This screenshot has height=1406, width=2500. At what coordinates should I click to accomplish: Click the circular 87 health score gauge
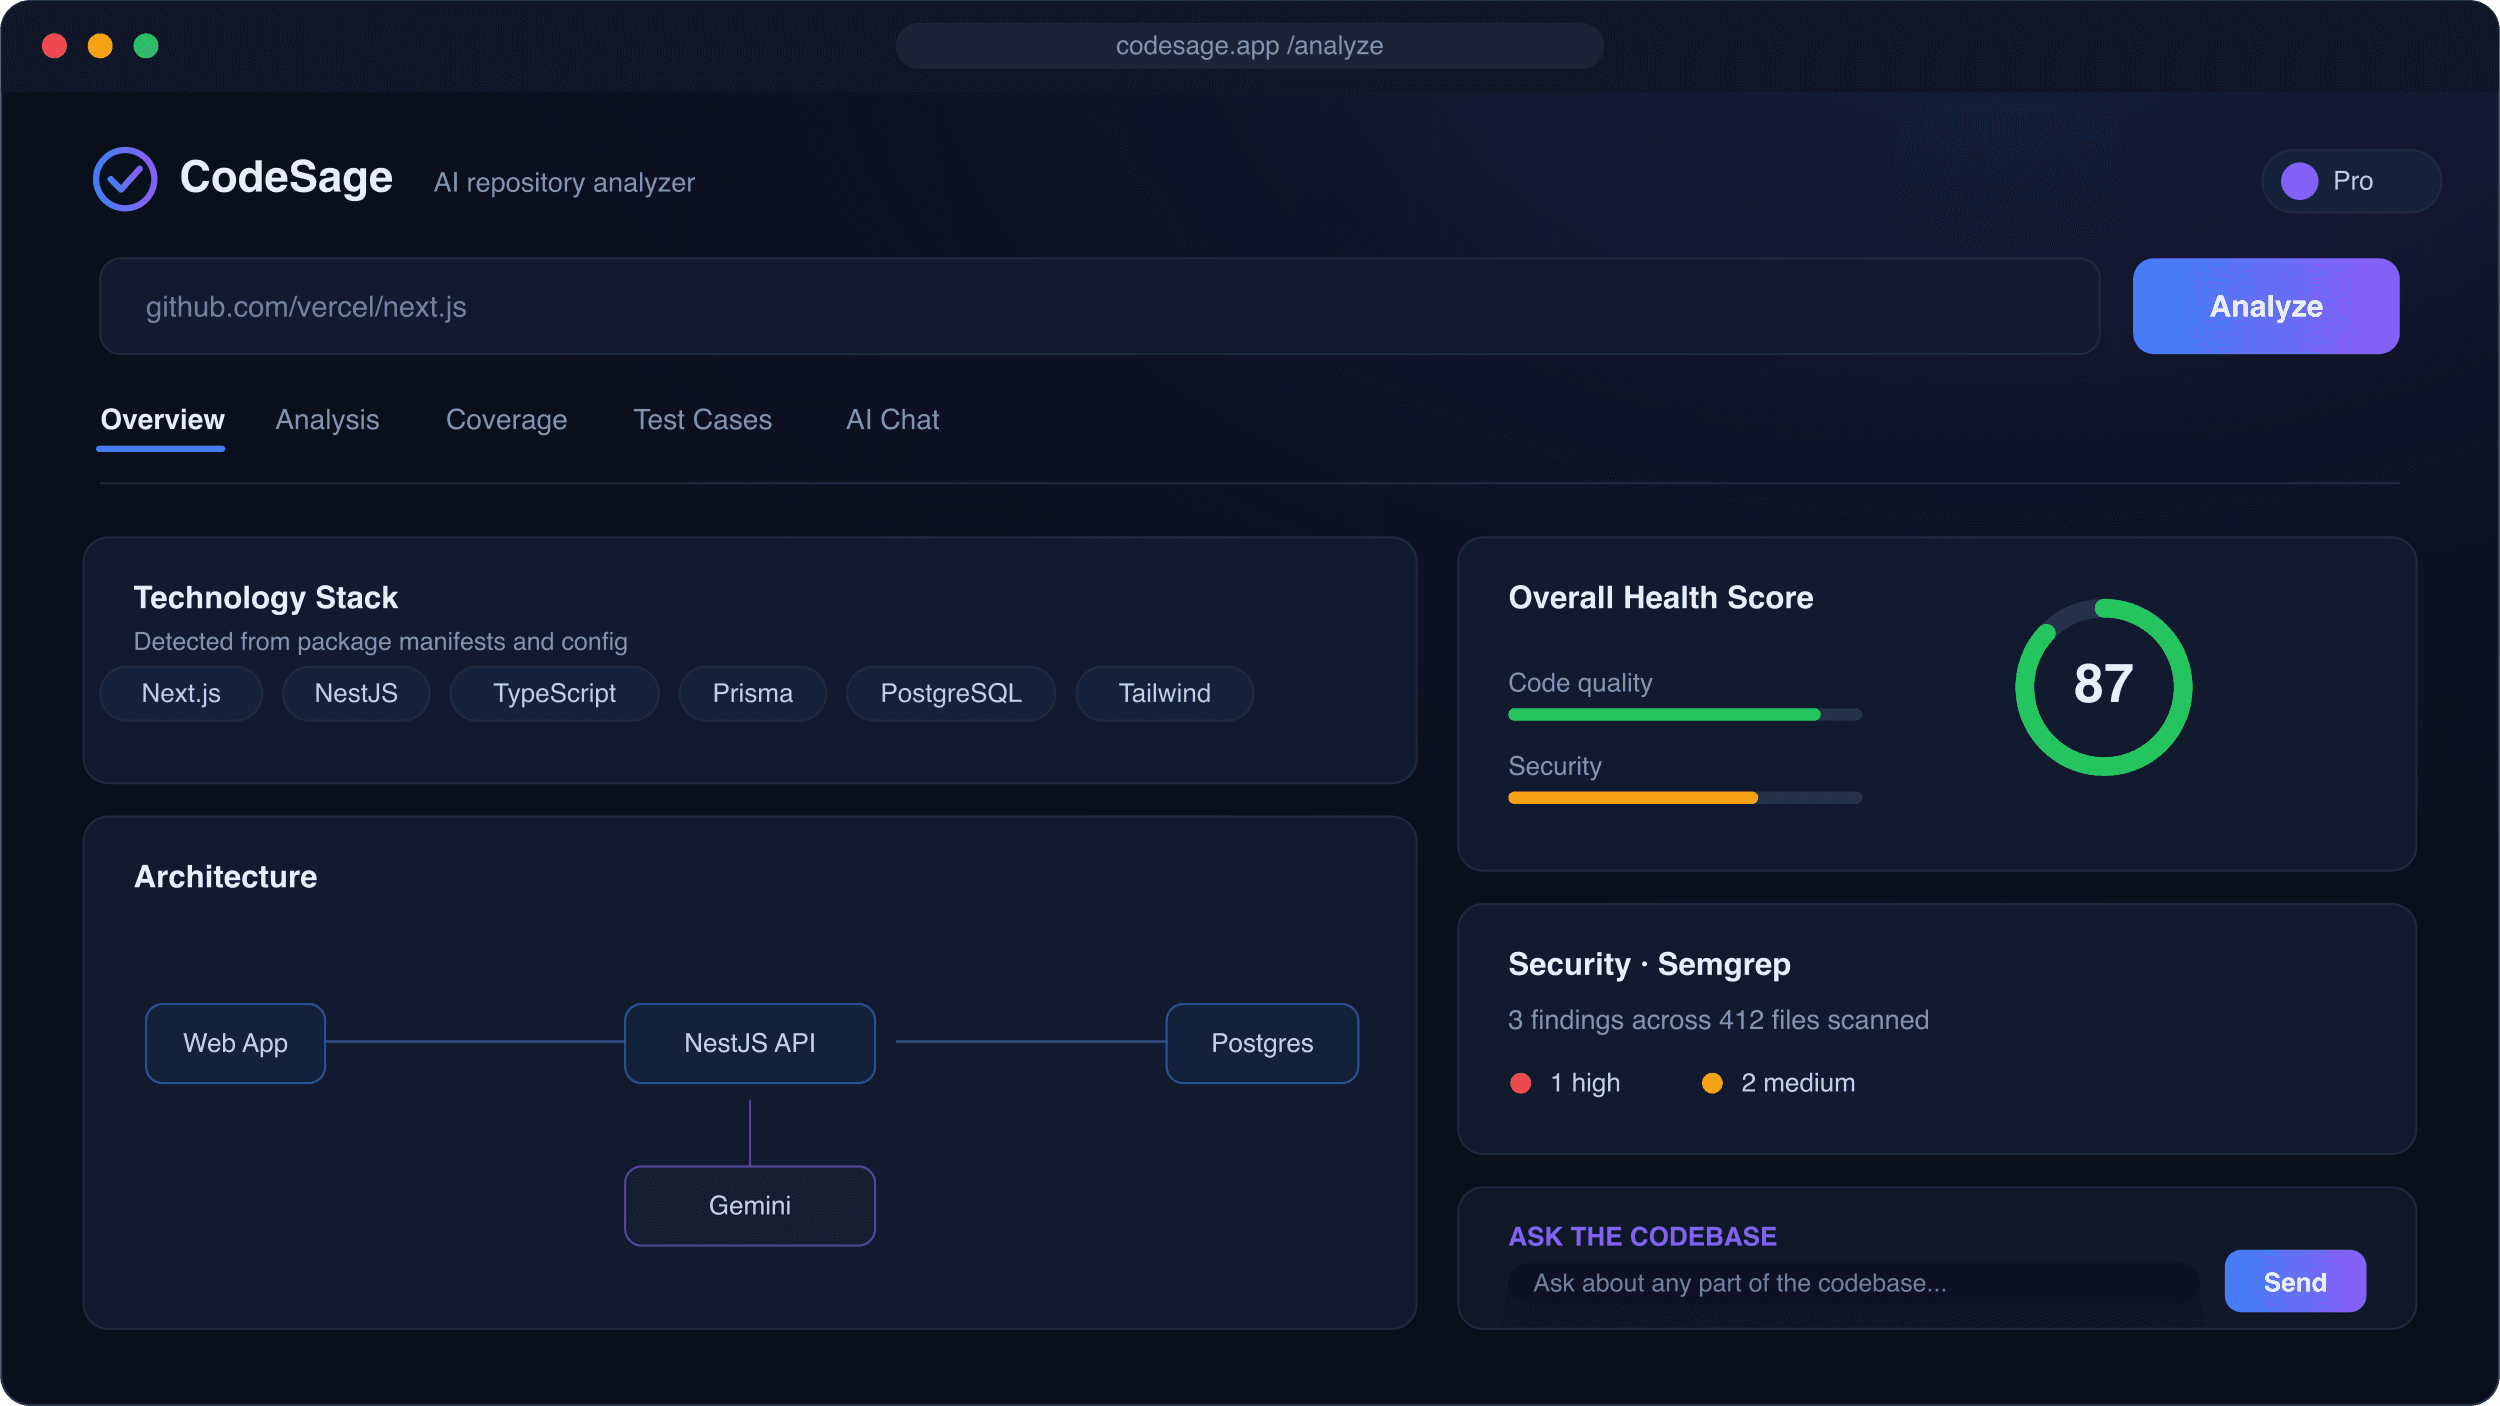2103,687
